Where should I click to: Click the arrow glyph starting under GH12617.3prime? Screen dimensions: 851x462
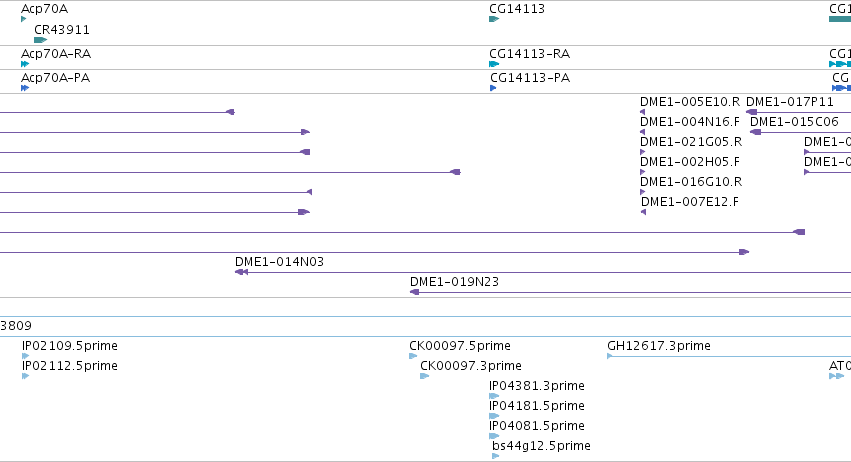[x=610, y=356]
